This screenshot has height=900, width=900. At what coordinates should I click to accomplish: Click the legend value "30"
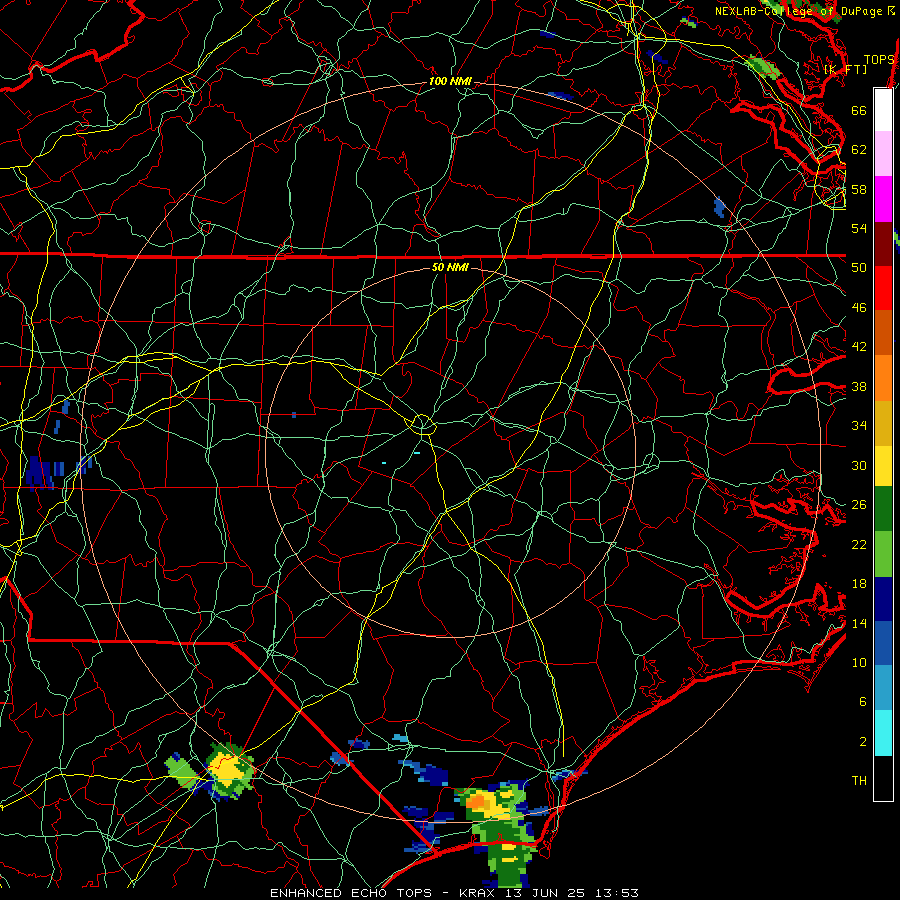[859, 465]
